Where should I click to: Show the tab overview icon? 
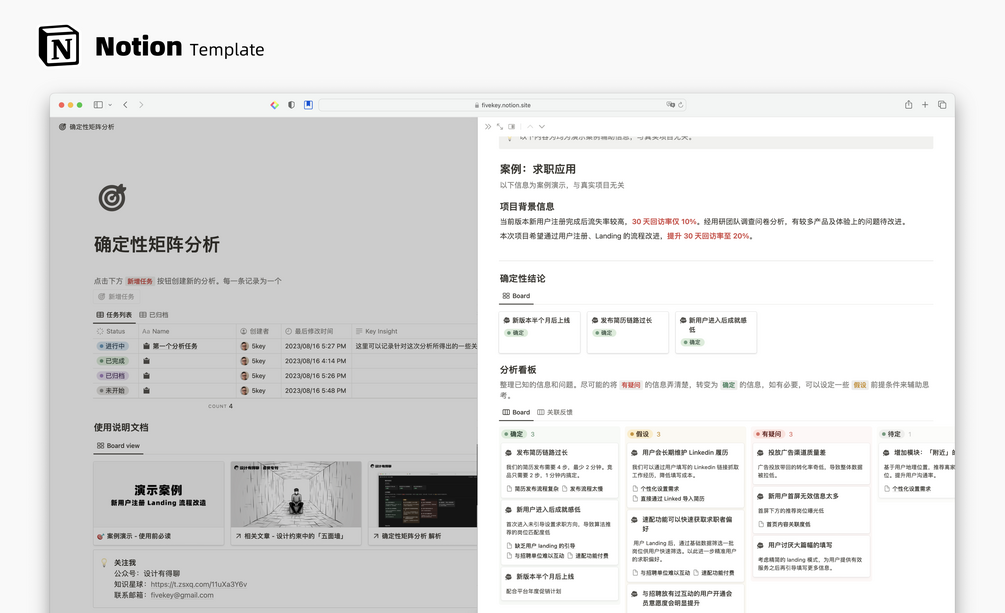coord(942,105)
